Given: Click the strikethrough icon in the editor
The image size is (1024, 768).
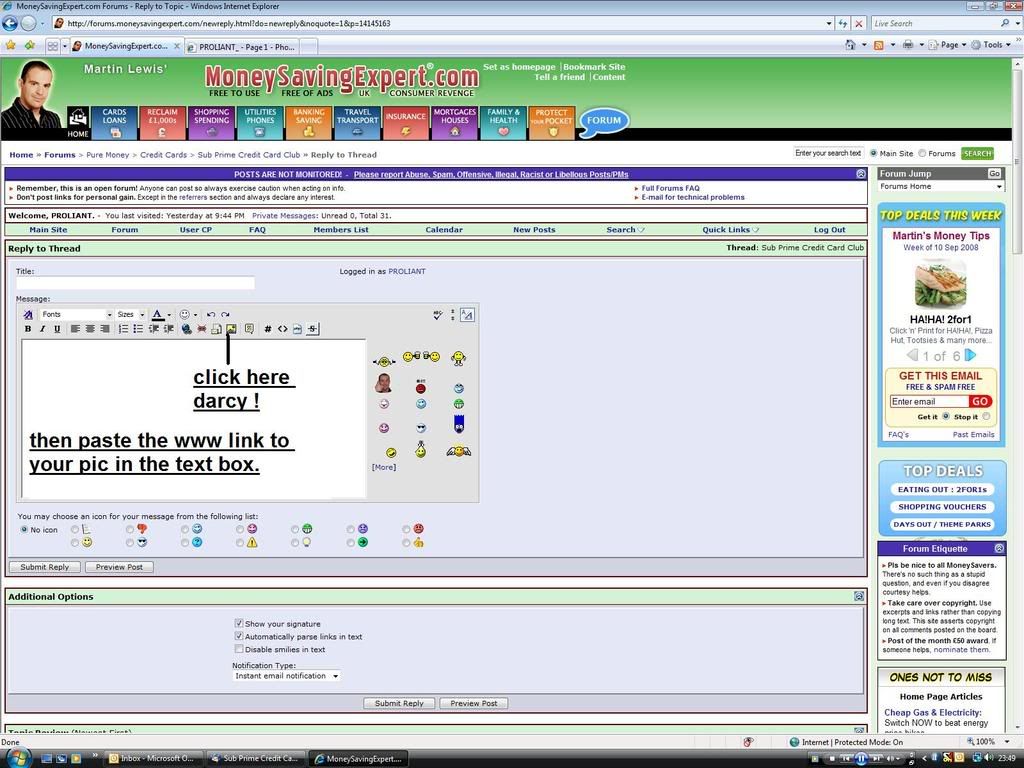Looking at the screenshot, I should [x=313, y=329].
